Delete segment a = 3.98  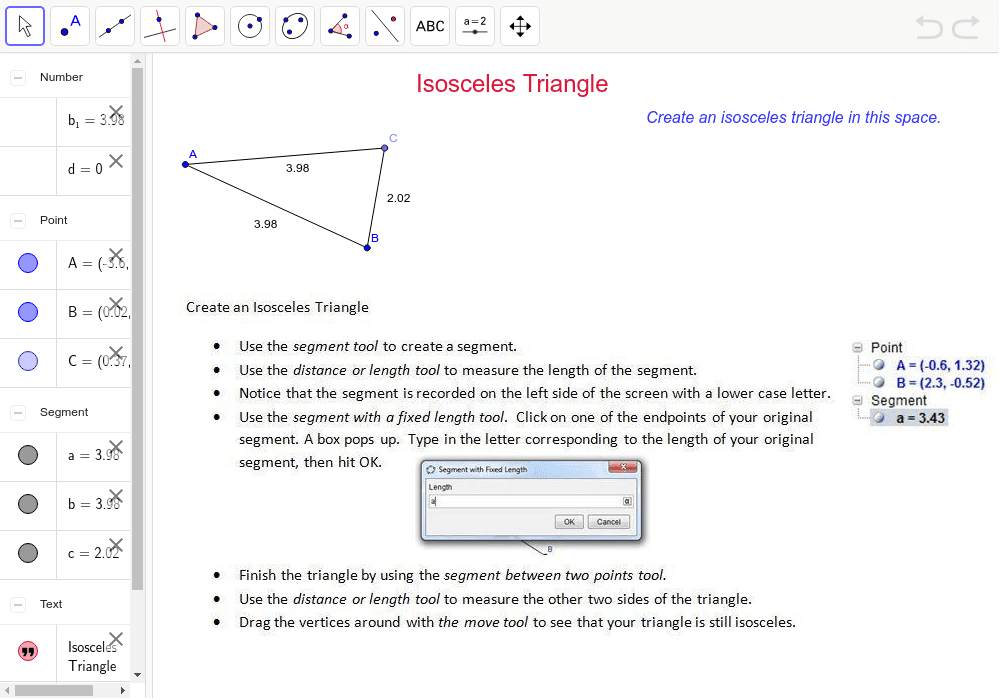tap(116, 447)
